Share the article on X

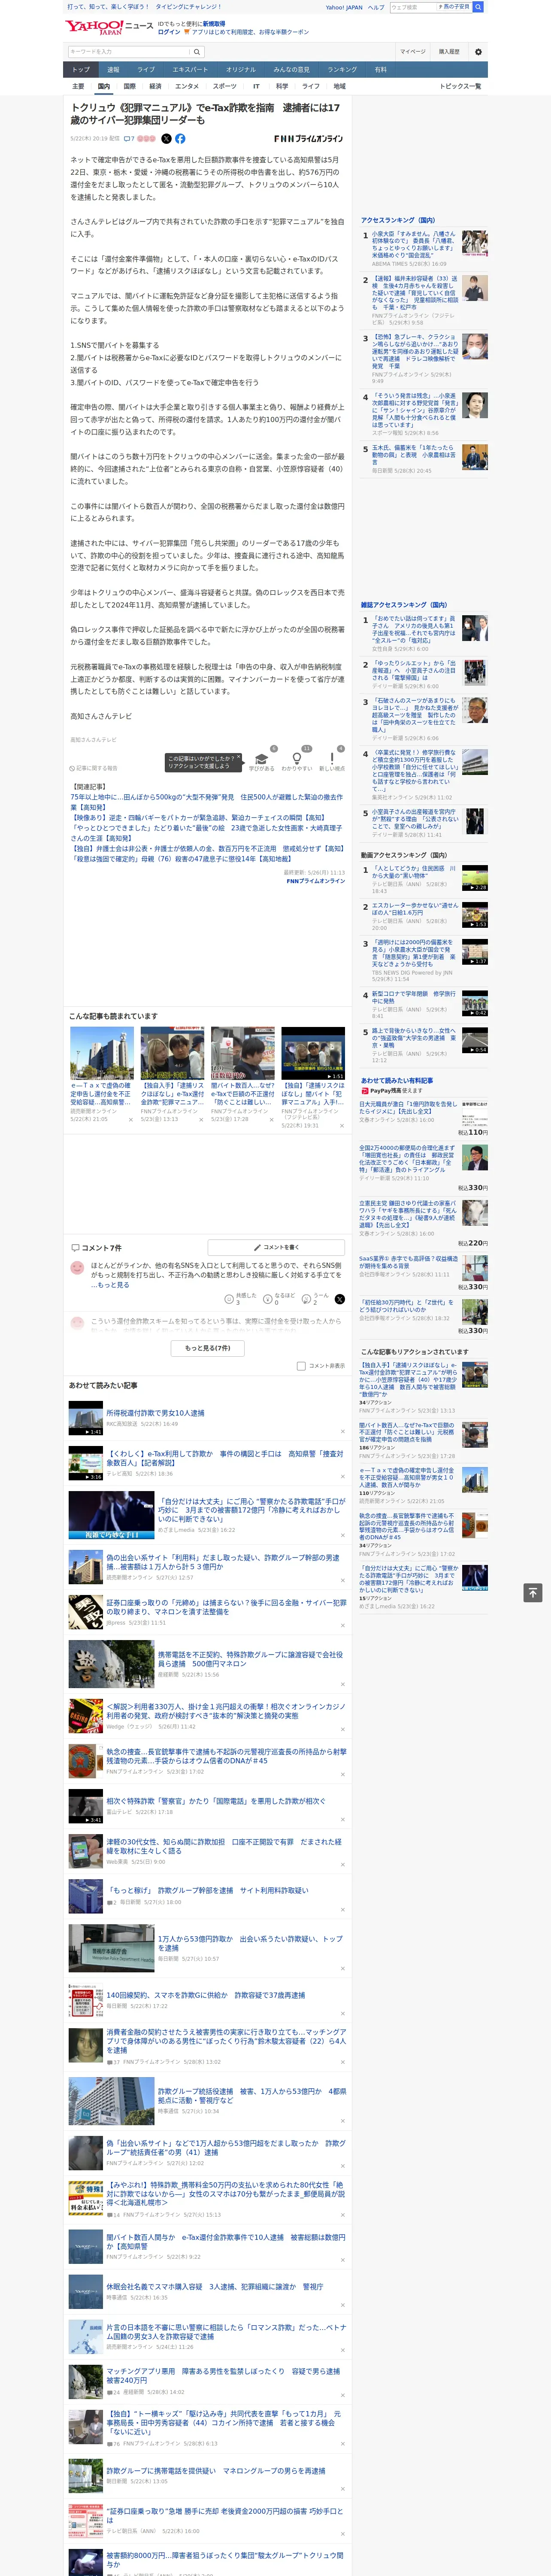coord(166,139)
